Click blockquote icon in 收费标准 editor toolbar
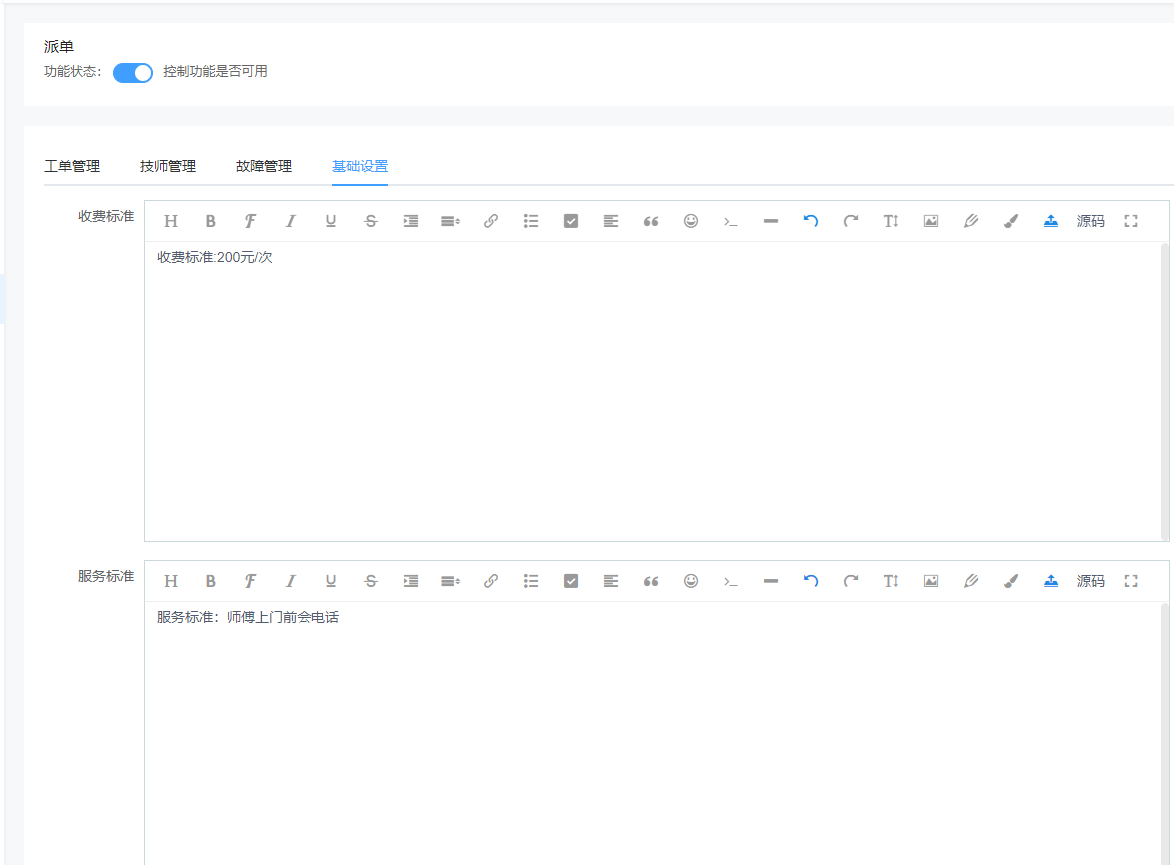Screen dimensions: 1174x865 pyautogui.click(x=651, y=221)
